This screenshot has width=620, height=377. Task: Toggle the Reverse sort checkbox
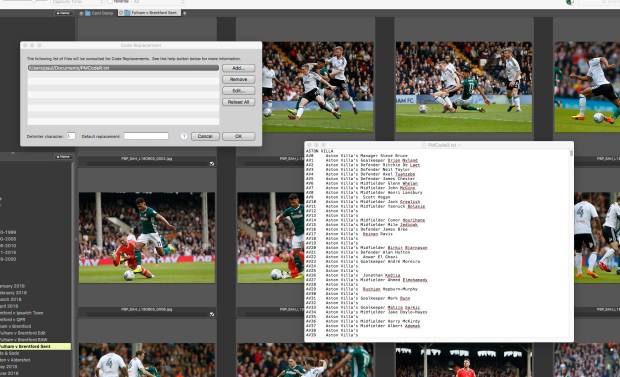[x=110, y=2]
